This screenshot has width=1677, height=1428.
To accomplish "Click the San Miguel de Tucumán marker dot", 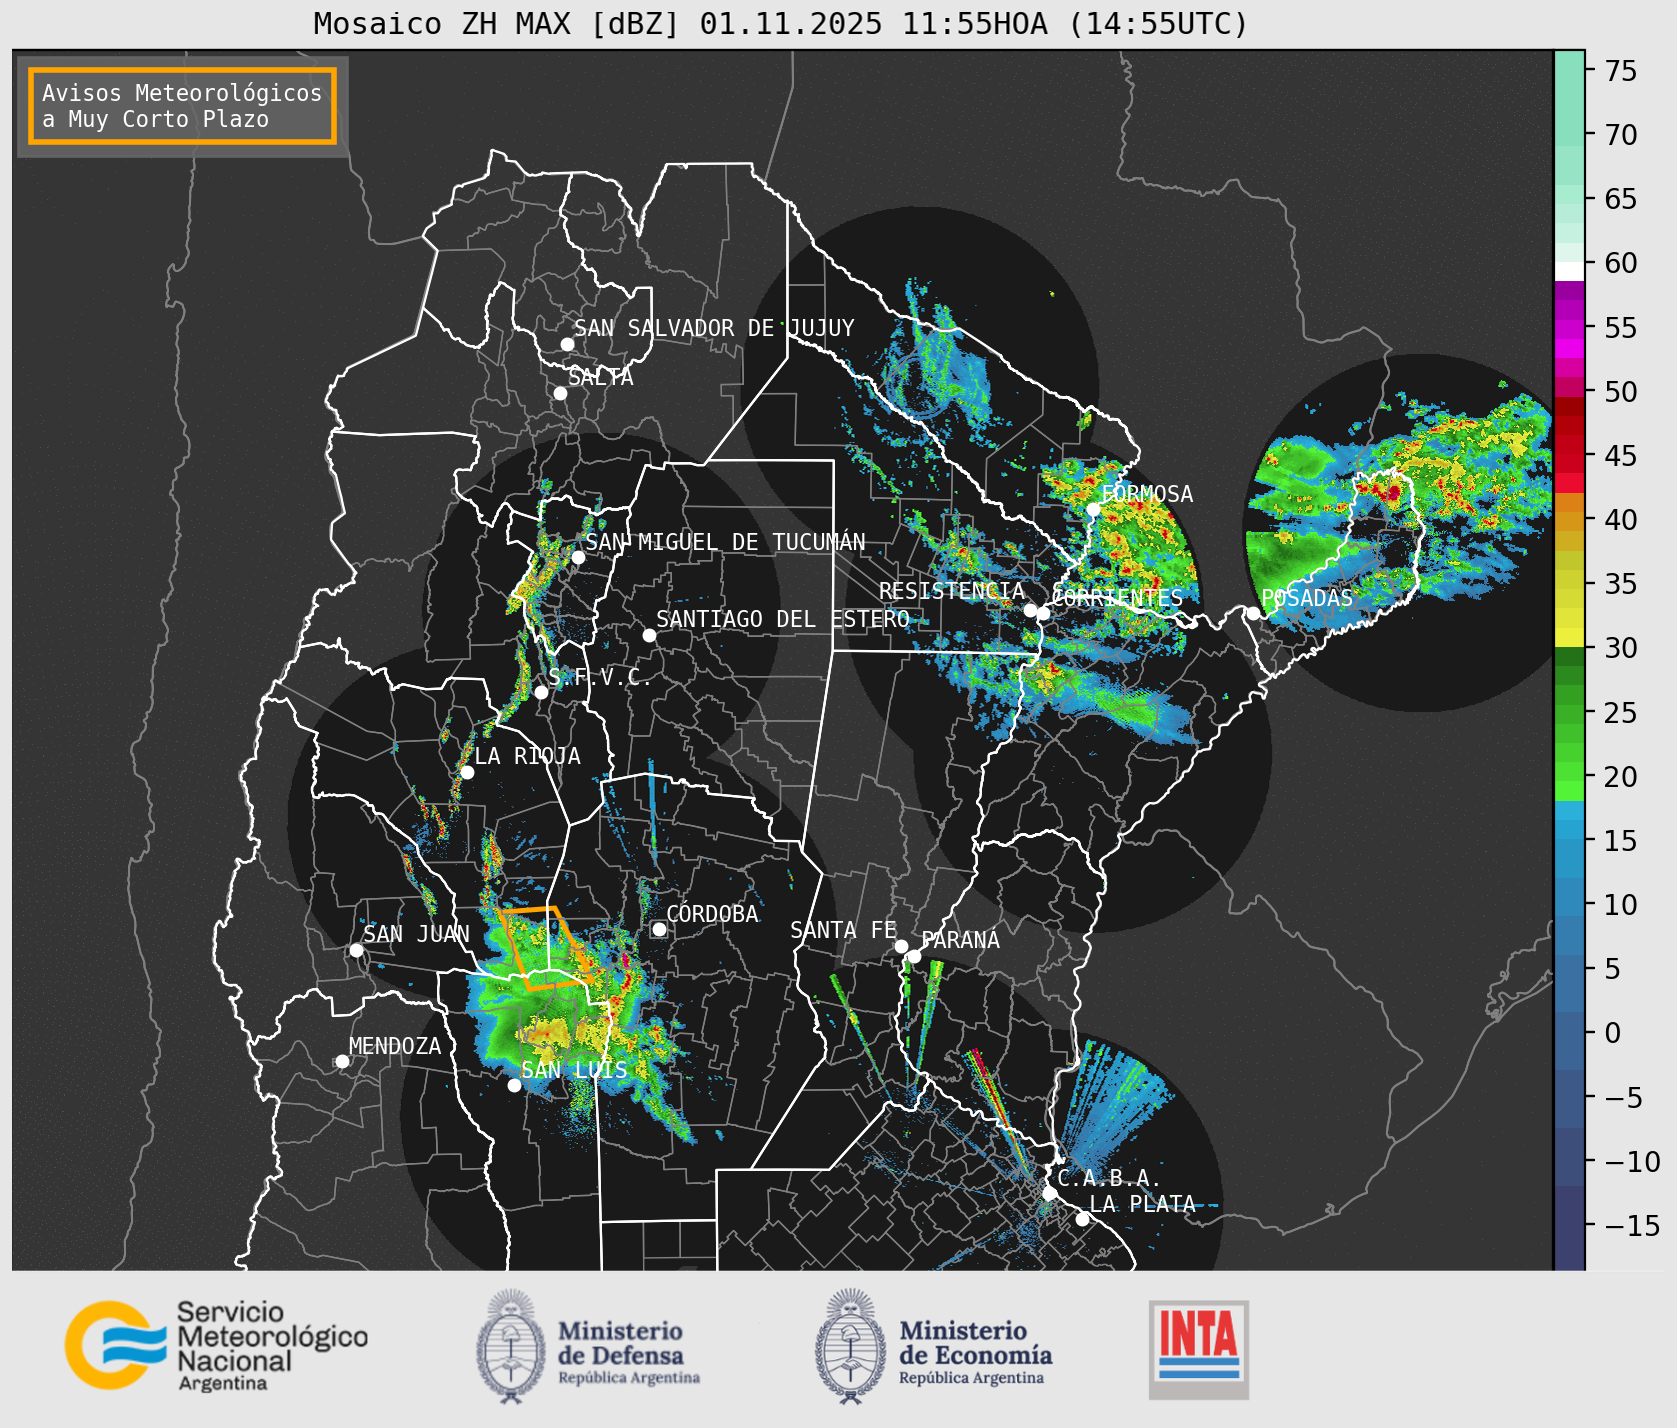I will pos(577,557).
